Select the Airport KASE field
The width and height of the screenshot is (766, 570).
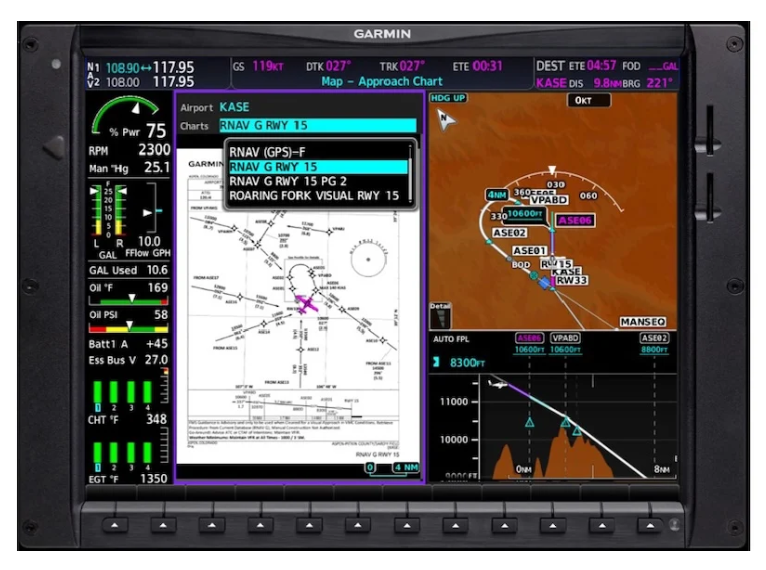(x=234, y=107)
